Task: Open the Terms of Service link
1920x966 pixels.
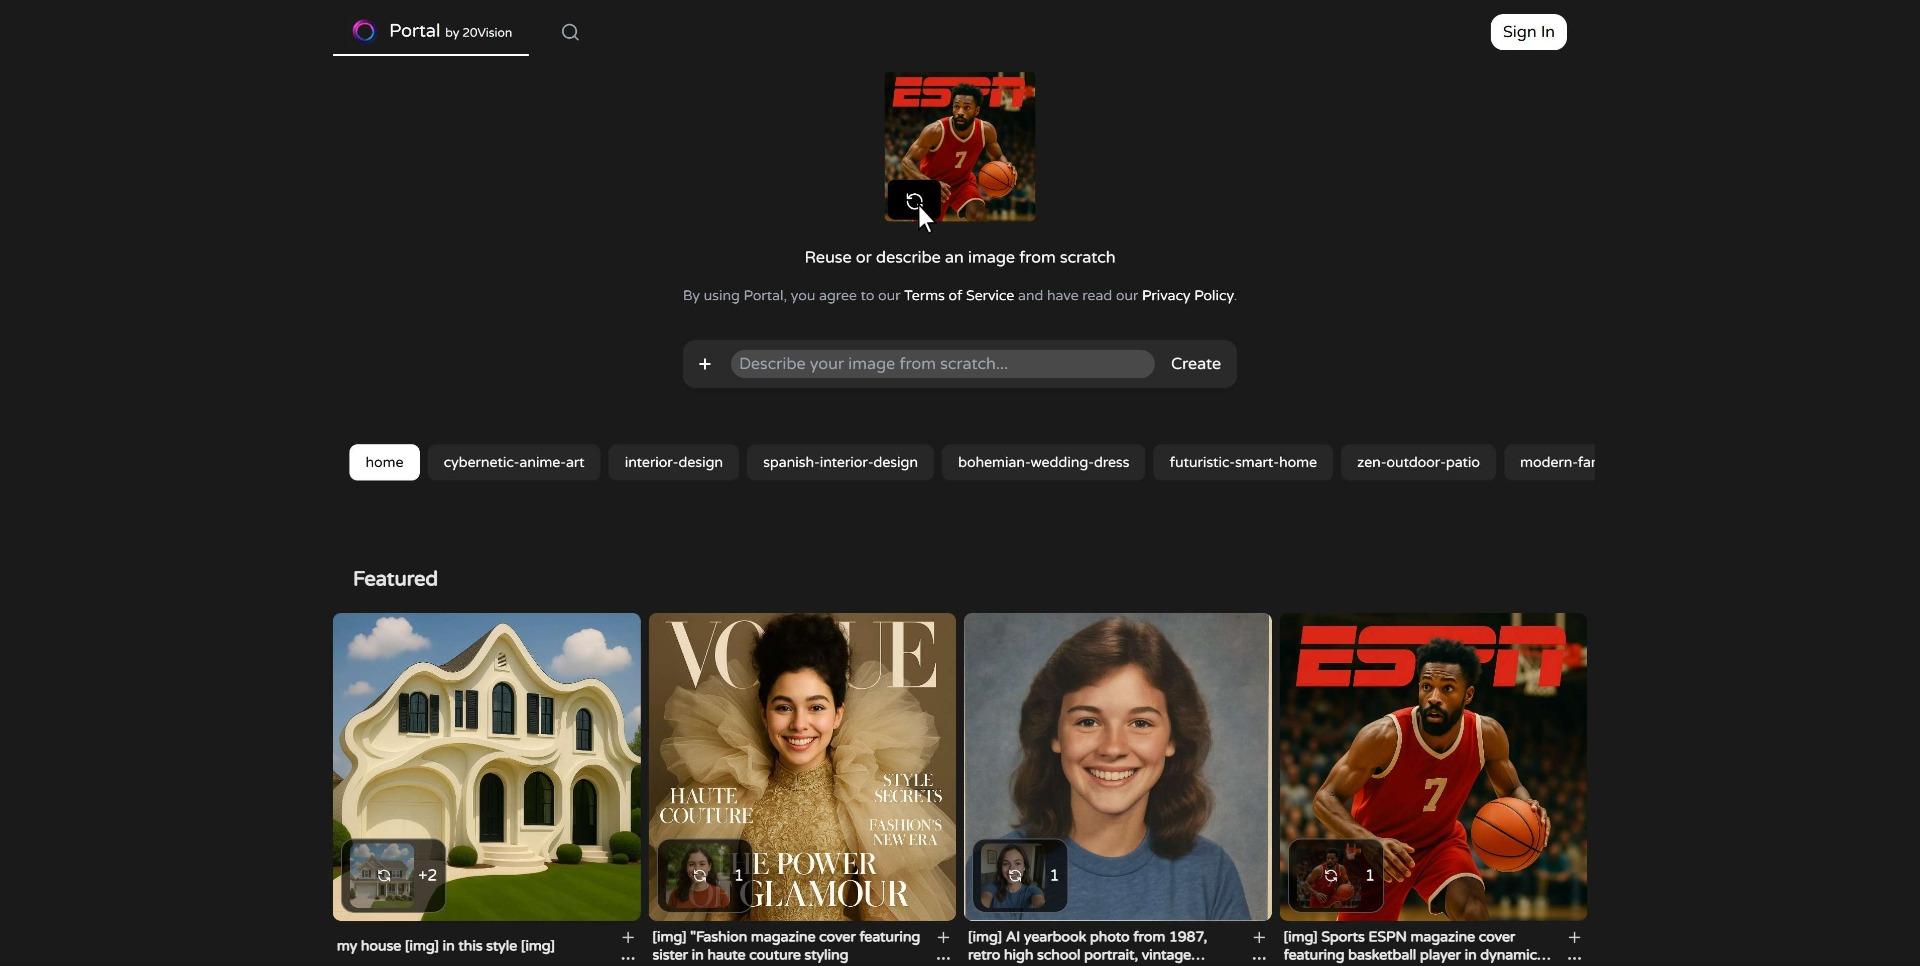Action: (958, 296)
